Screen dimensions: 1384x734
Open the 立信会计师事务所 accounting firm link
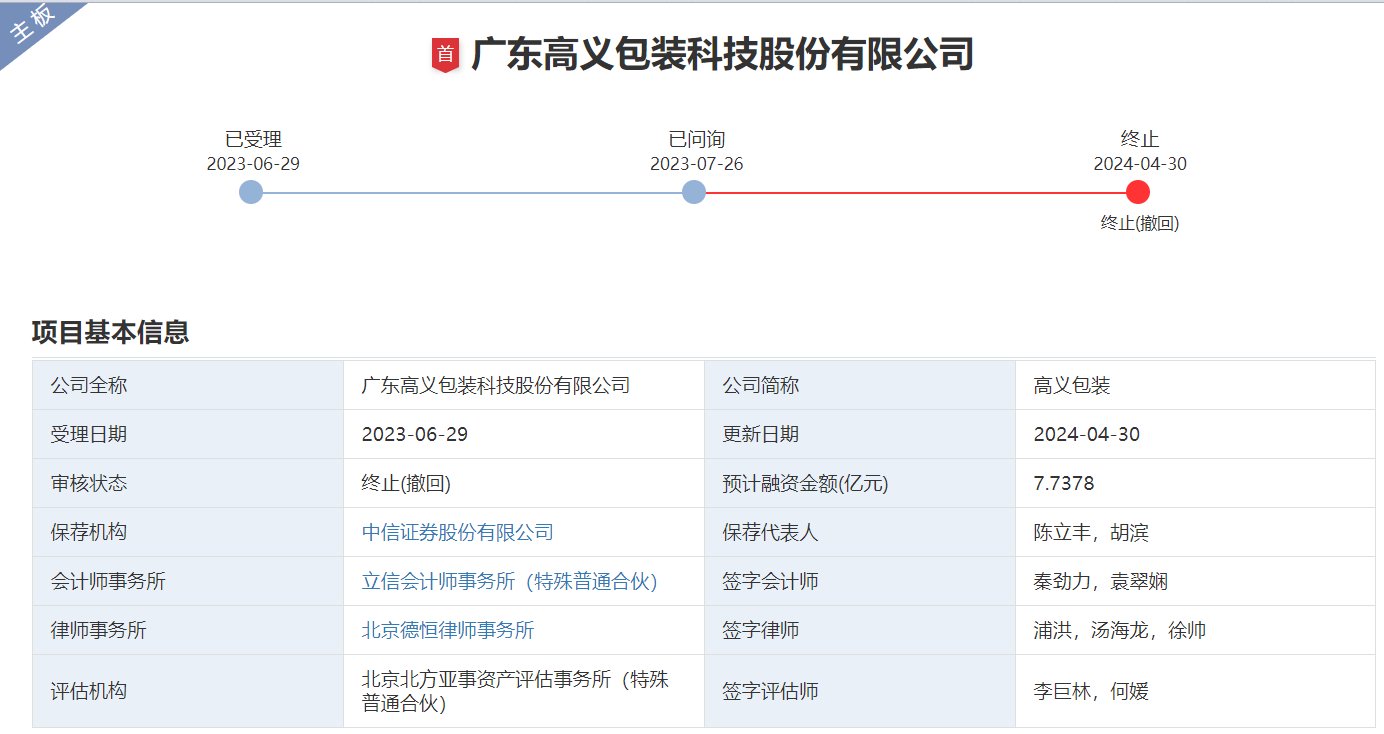pos(509,582)
